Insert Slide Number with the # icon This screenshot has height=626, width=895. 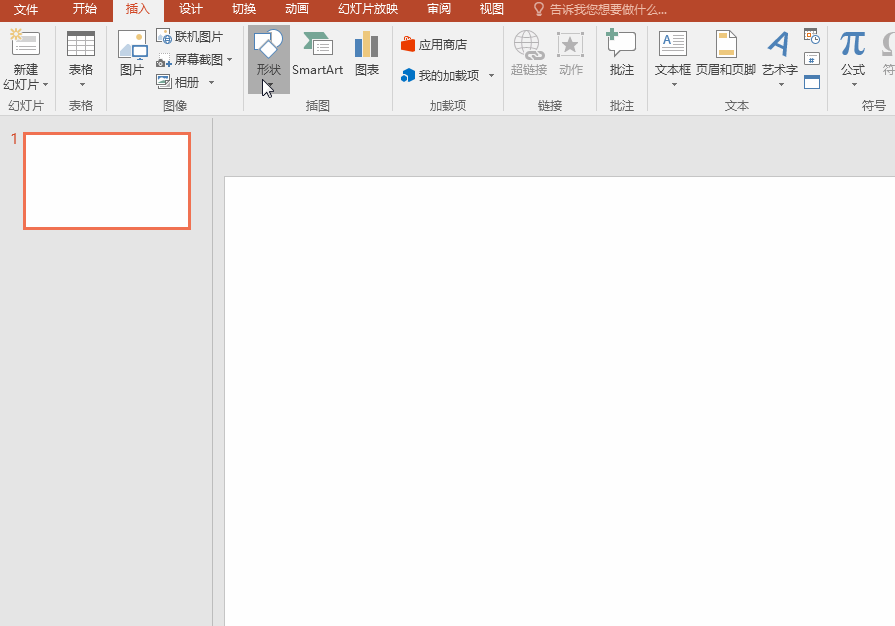pyautogui.click(x=811, y=58)
